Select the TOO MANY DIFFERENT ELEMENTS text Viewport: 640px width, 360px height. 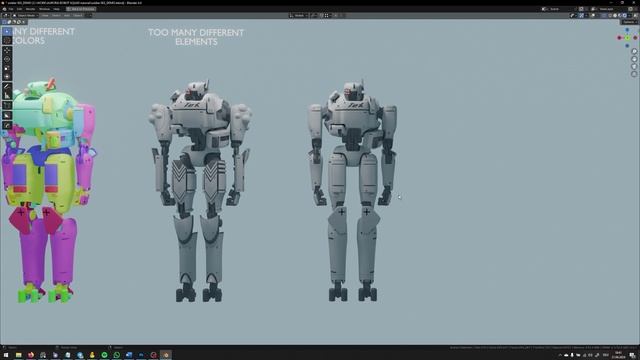[x=196, y=37]
